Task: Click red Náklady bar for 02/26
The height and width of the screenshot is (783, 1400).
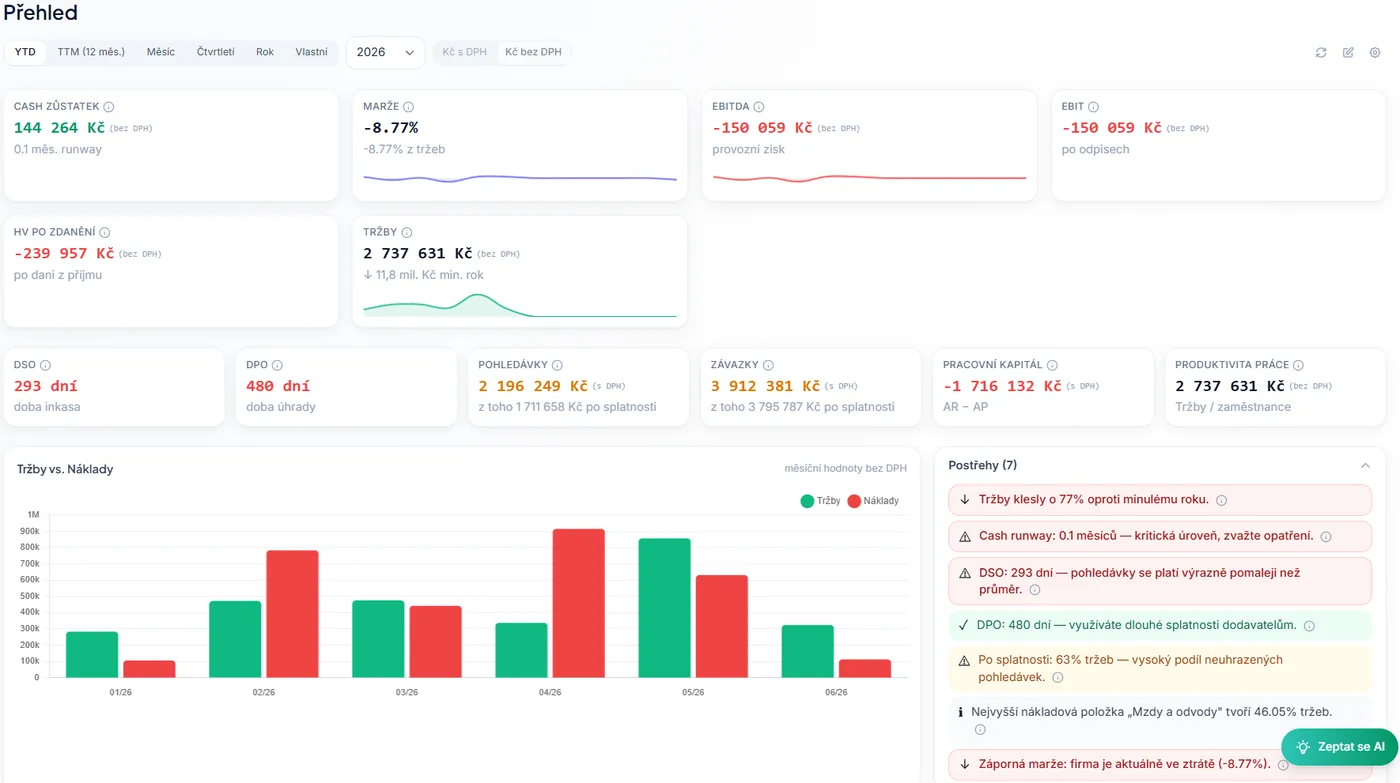Action: point(292,614)
